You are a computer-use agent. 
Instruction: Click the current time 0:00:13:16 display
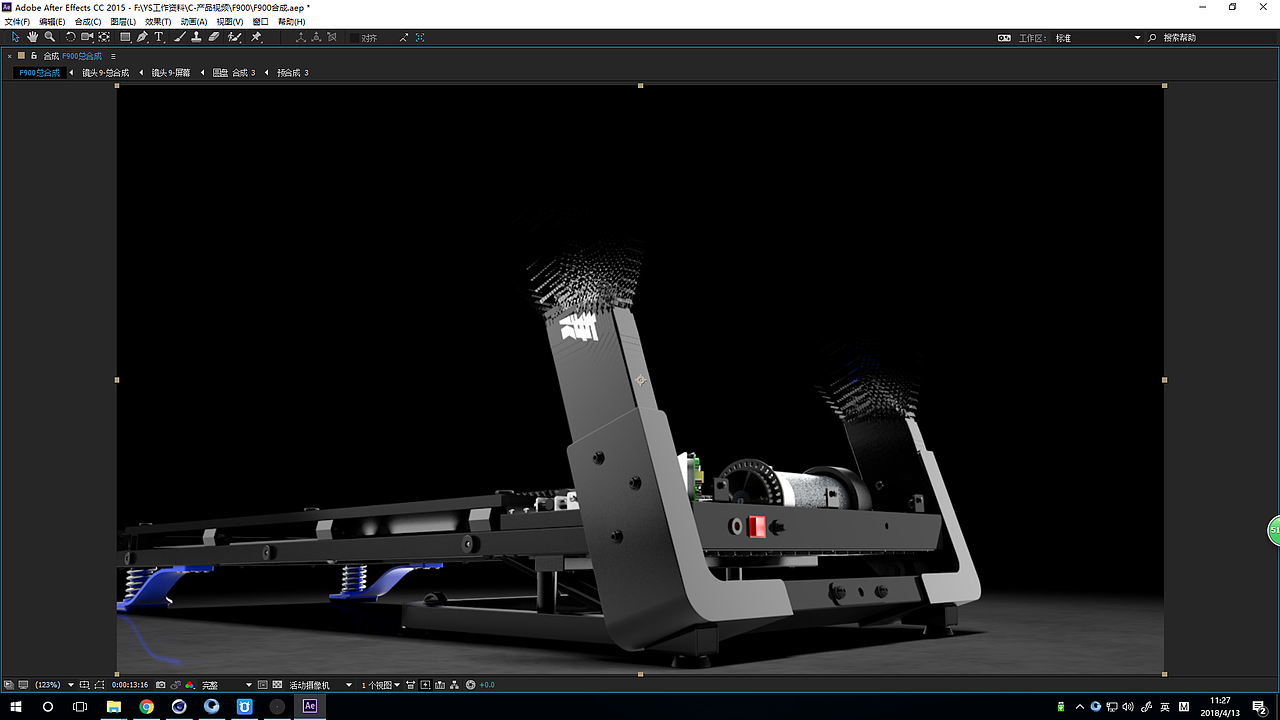(x=130, y=685)
